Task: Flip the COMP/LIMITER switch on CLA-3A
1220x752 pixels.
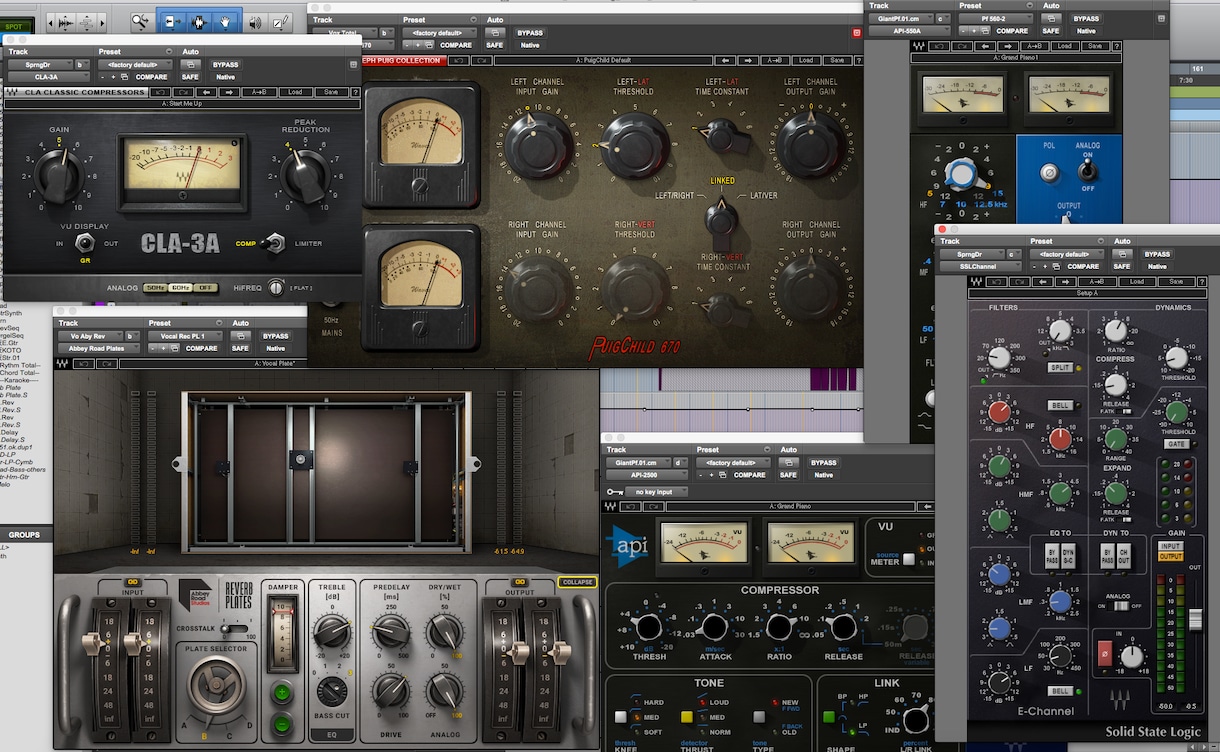Action: point(274,242)
